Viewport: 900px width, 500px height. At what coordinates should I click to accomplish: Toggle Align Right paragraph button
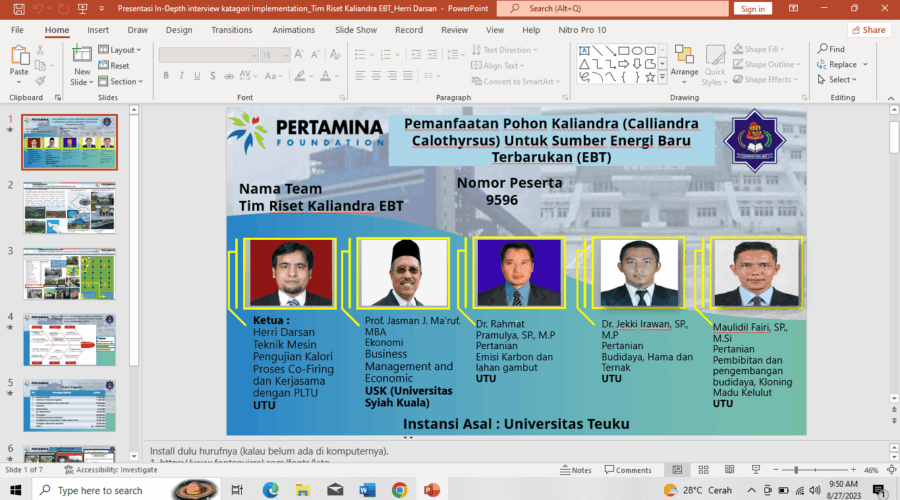[x=392, y=76]
